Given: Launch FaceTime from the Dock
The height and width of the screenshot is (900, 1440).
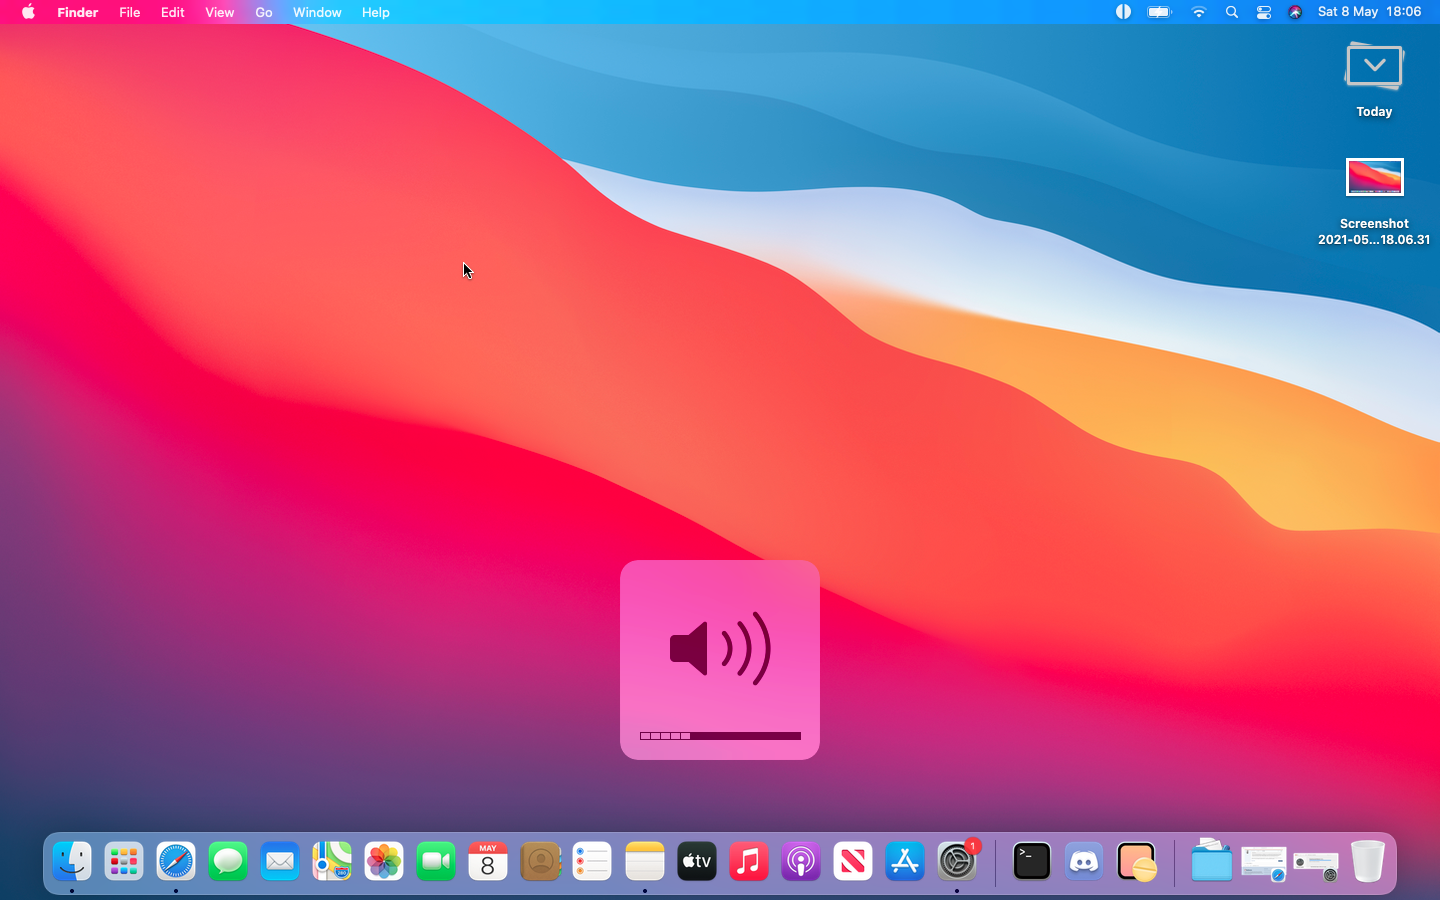Looking at the screenshot, I should [x=436, y=861].
